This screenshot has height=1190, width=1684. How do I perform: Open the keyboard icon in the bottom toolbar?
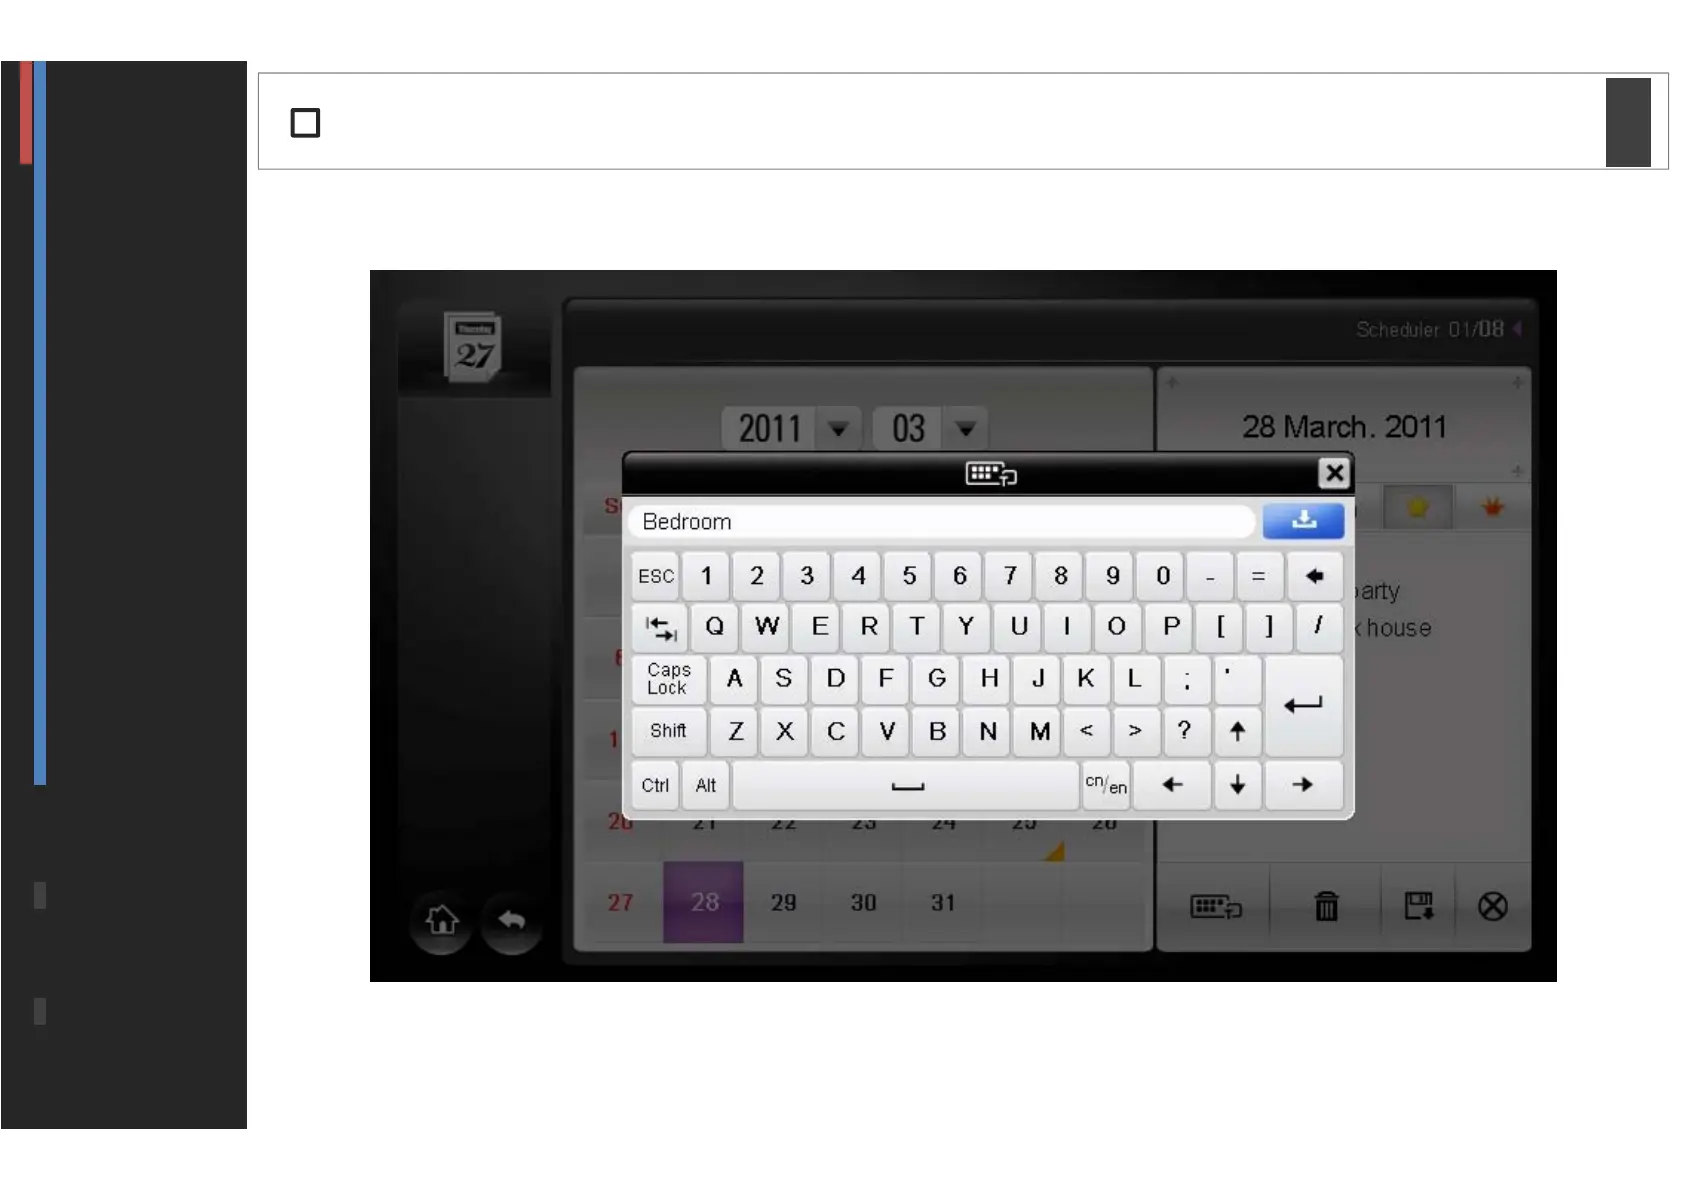point(1215,906)
